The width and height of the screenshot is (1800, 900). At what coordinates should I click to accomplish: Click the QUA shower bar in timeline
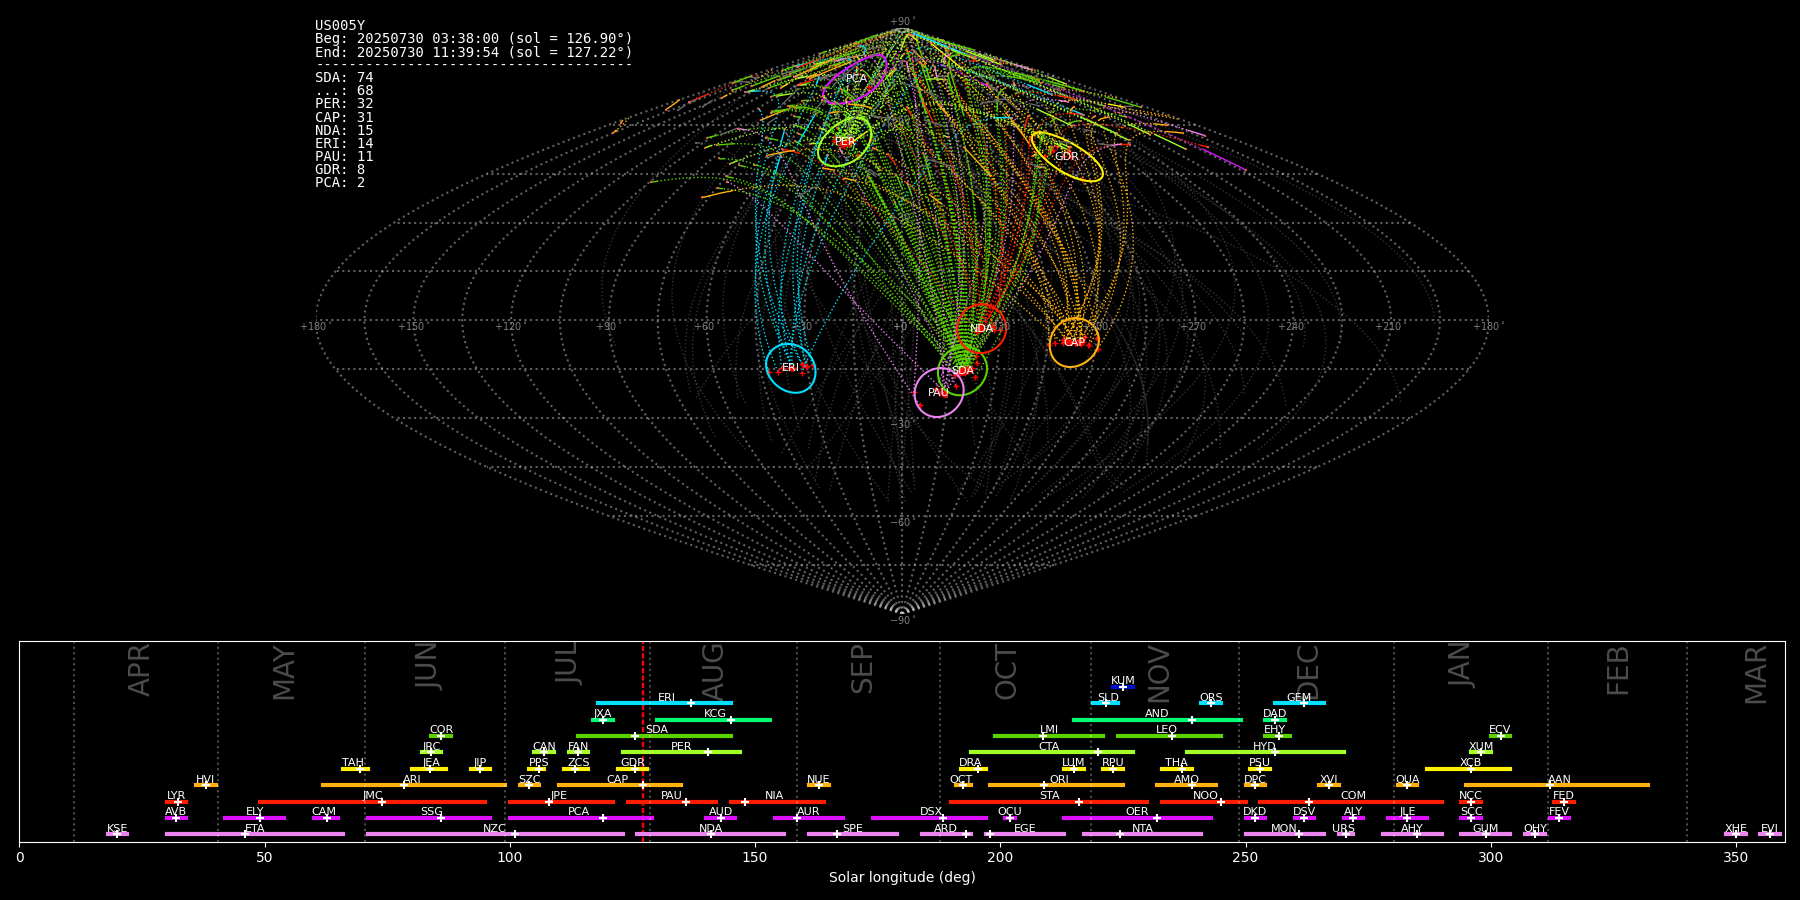(1407, 785)
